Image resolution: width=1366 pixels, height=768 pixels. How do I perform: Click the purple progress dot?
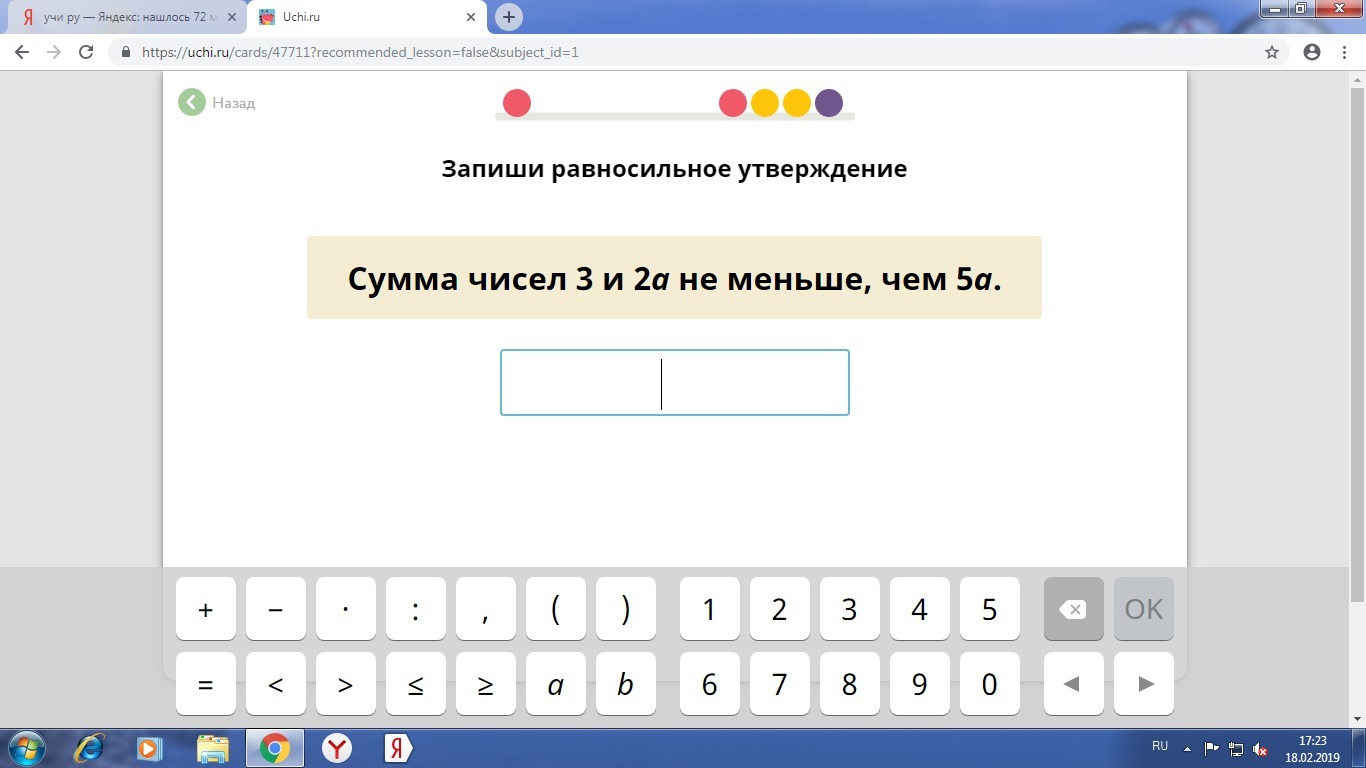(x=829, y=102)
